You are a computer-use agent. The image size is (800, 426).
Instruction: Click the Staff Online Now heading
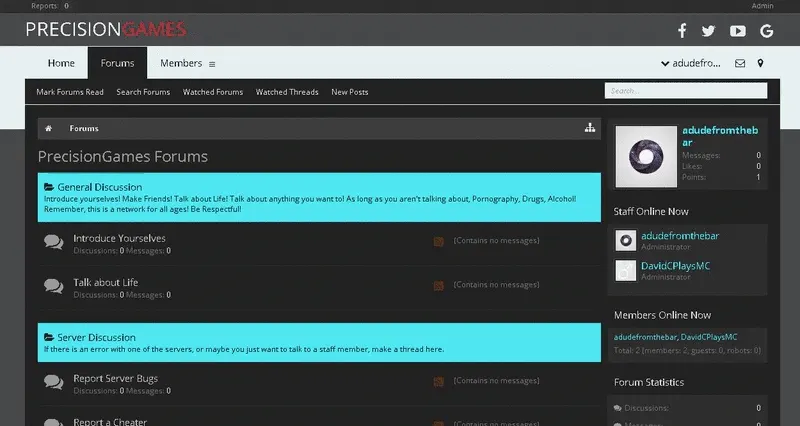point(651,211)
